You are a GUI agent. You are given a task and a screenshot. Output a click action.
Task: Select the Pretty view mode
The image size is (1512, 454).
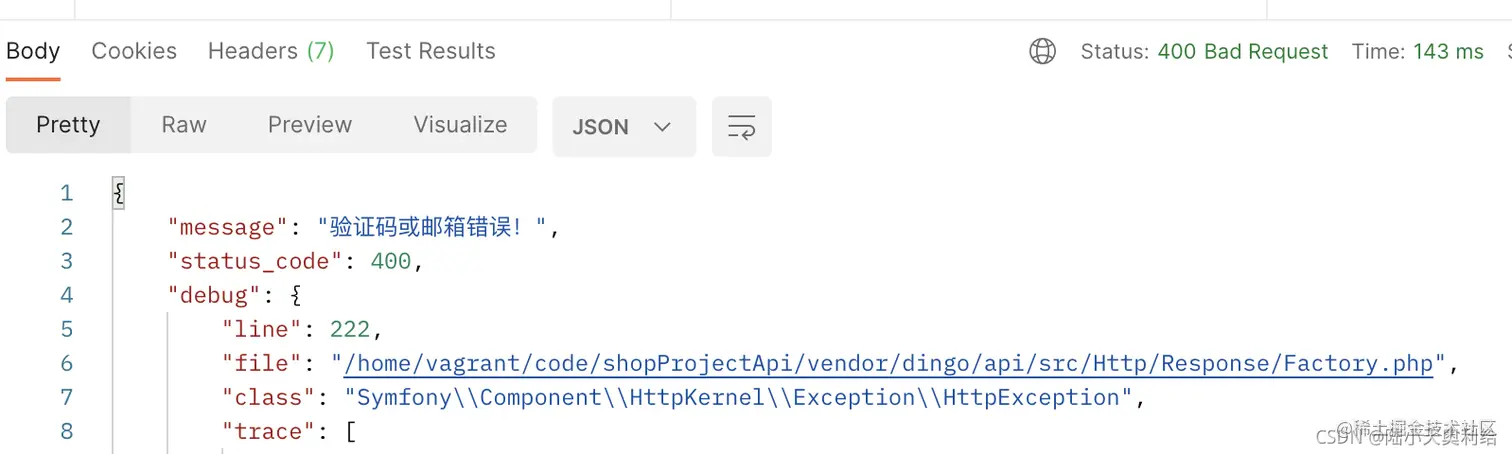click(x=68, y=125)
